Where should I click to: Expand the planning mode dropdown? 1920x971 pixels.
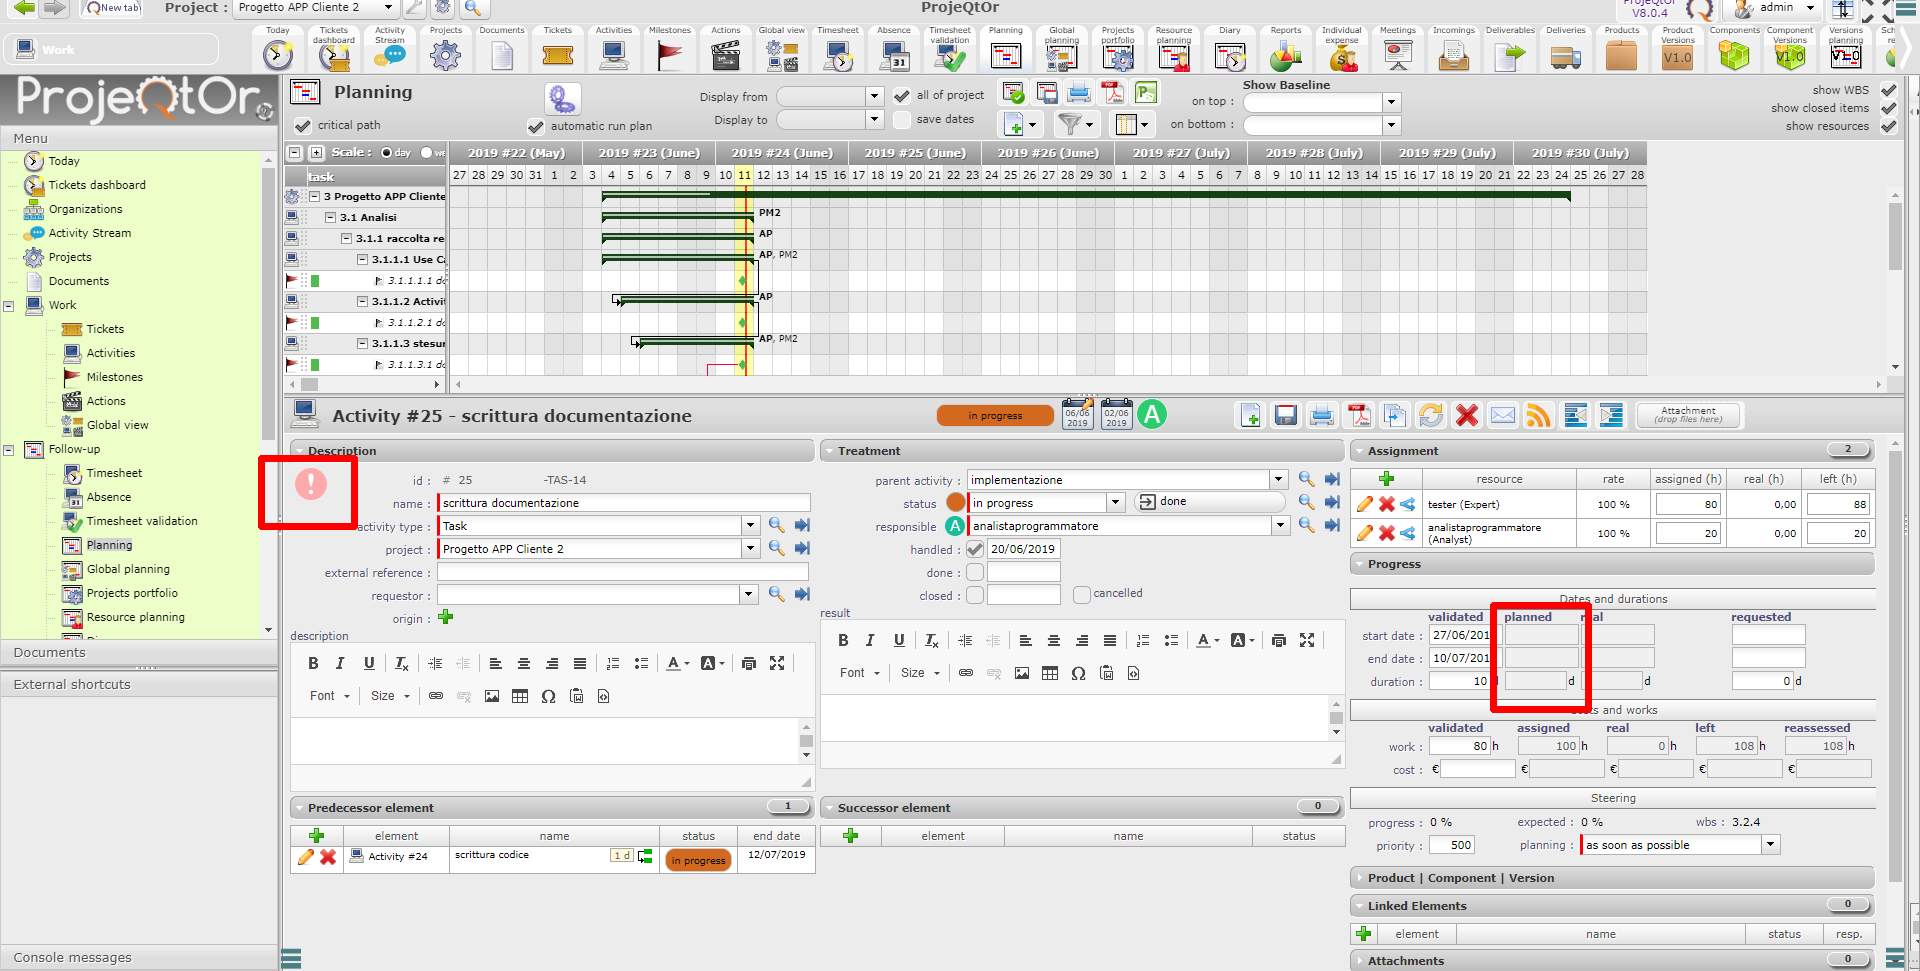pyautogui.click(x=1770, y=845)
